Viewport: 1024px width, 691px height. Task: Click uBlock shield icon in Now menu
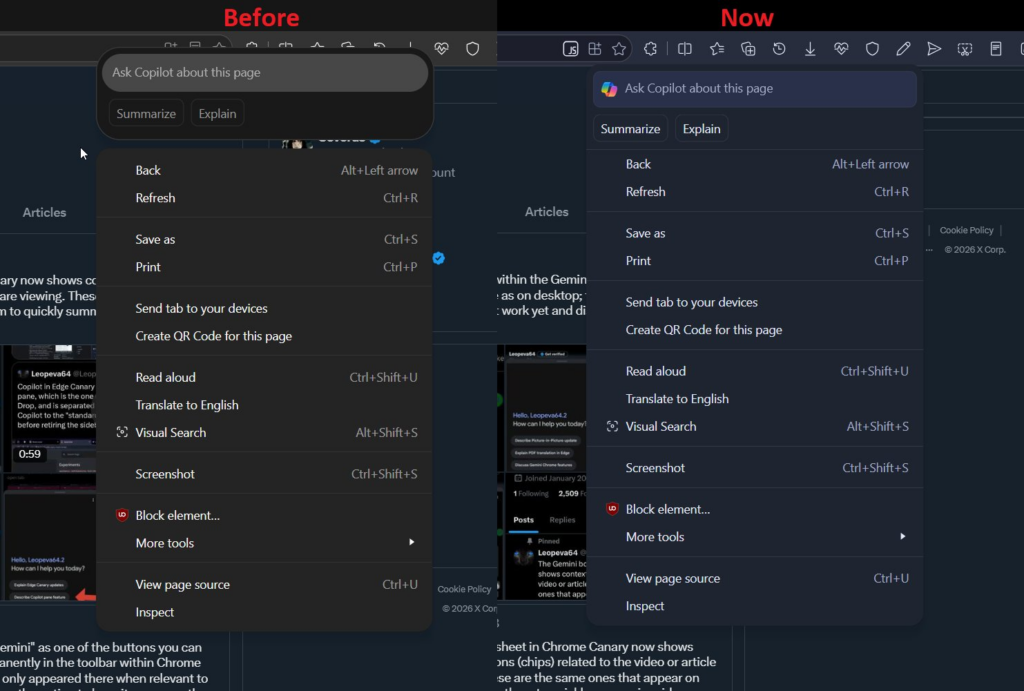point(612,509)
